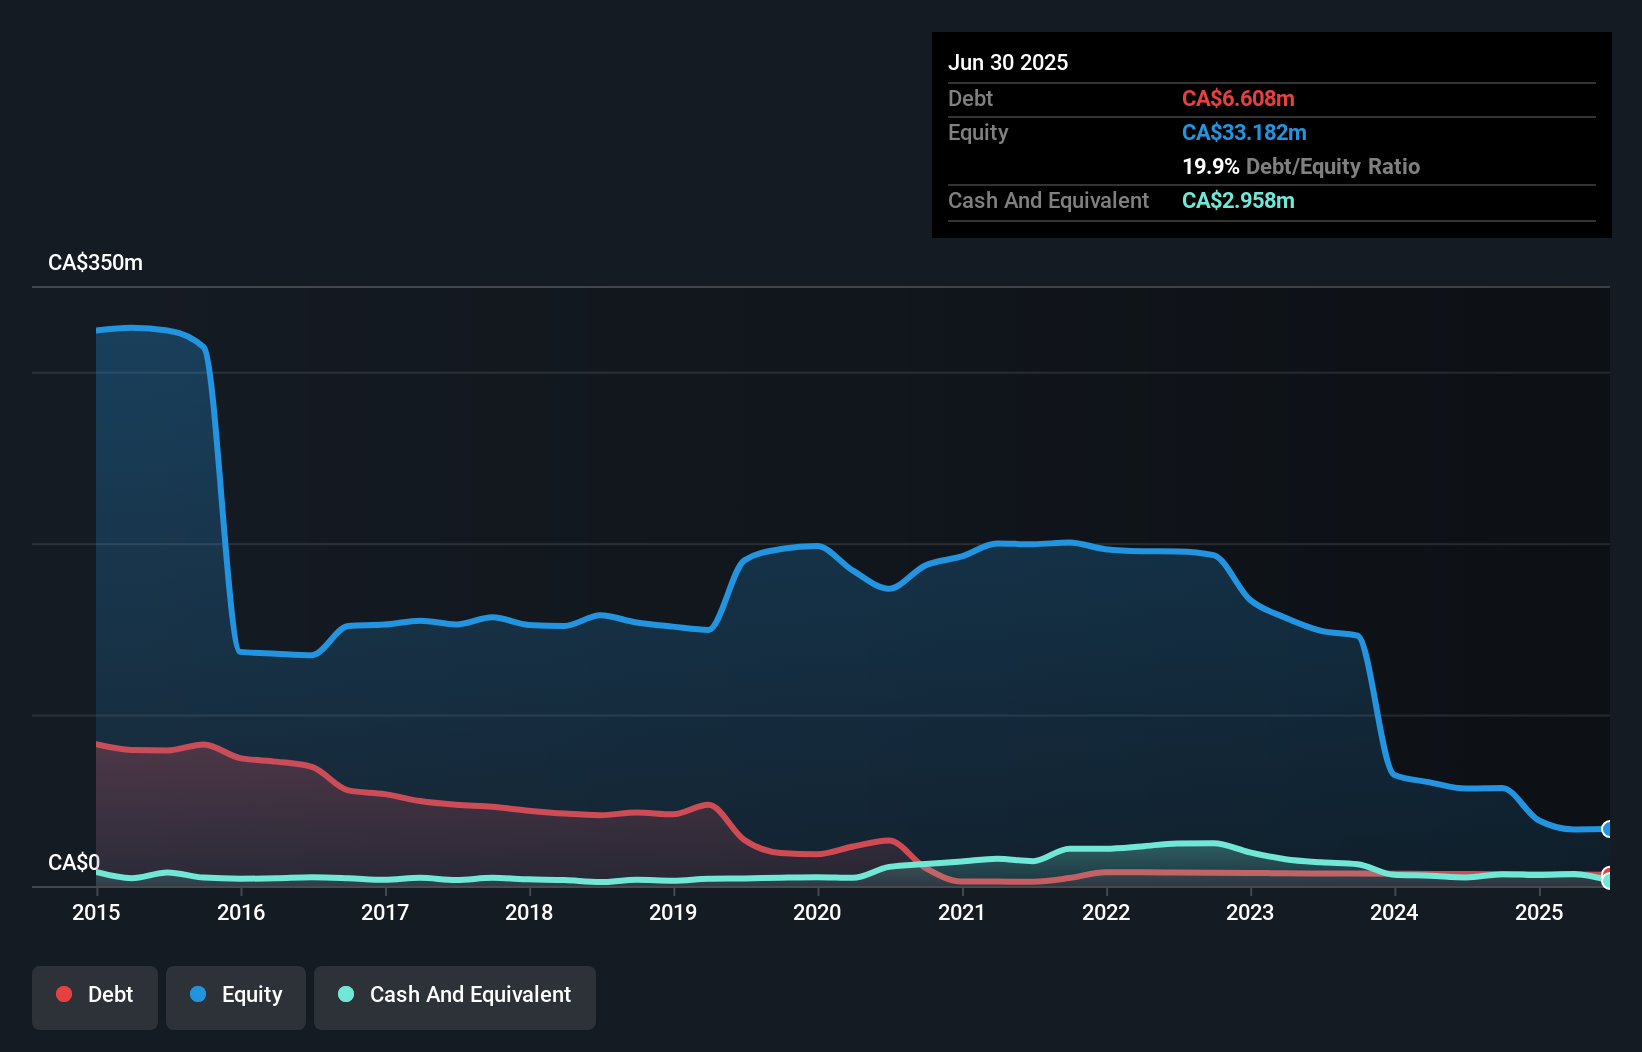
Task: Toggle the Debt series visibility
Action: (x=95, y=994)
